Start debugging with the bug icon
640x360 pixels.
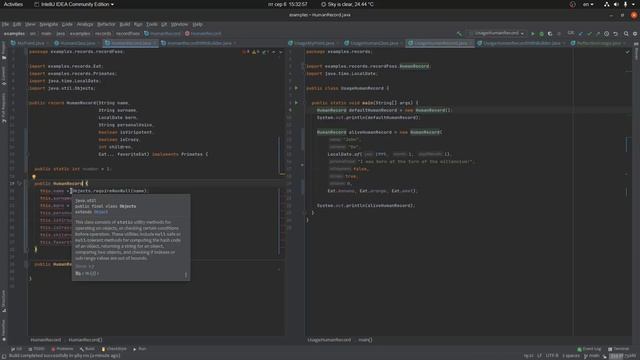pyautogui.click(x=541, y=33)
